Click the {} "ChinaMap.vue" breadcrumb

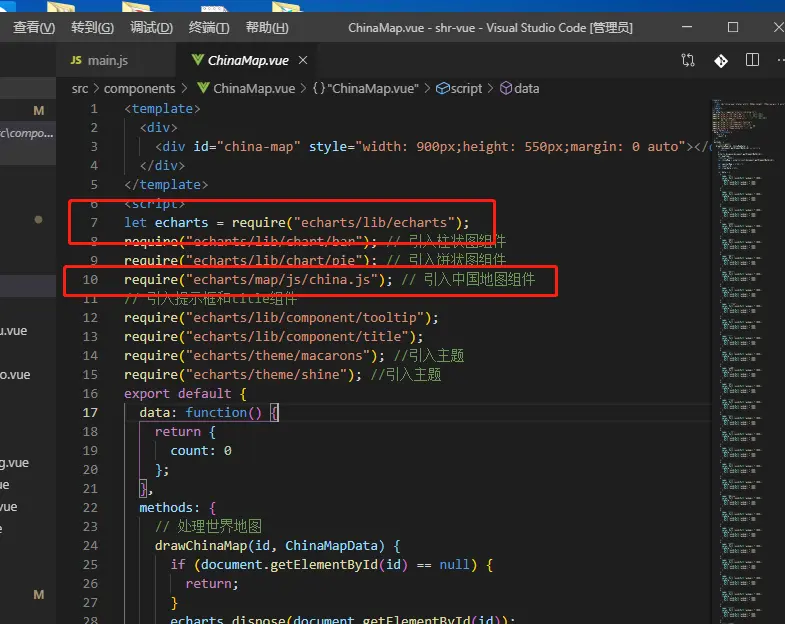pyautogui.click(x=365, y=89)
